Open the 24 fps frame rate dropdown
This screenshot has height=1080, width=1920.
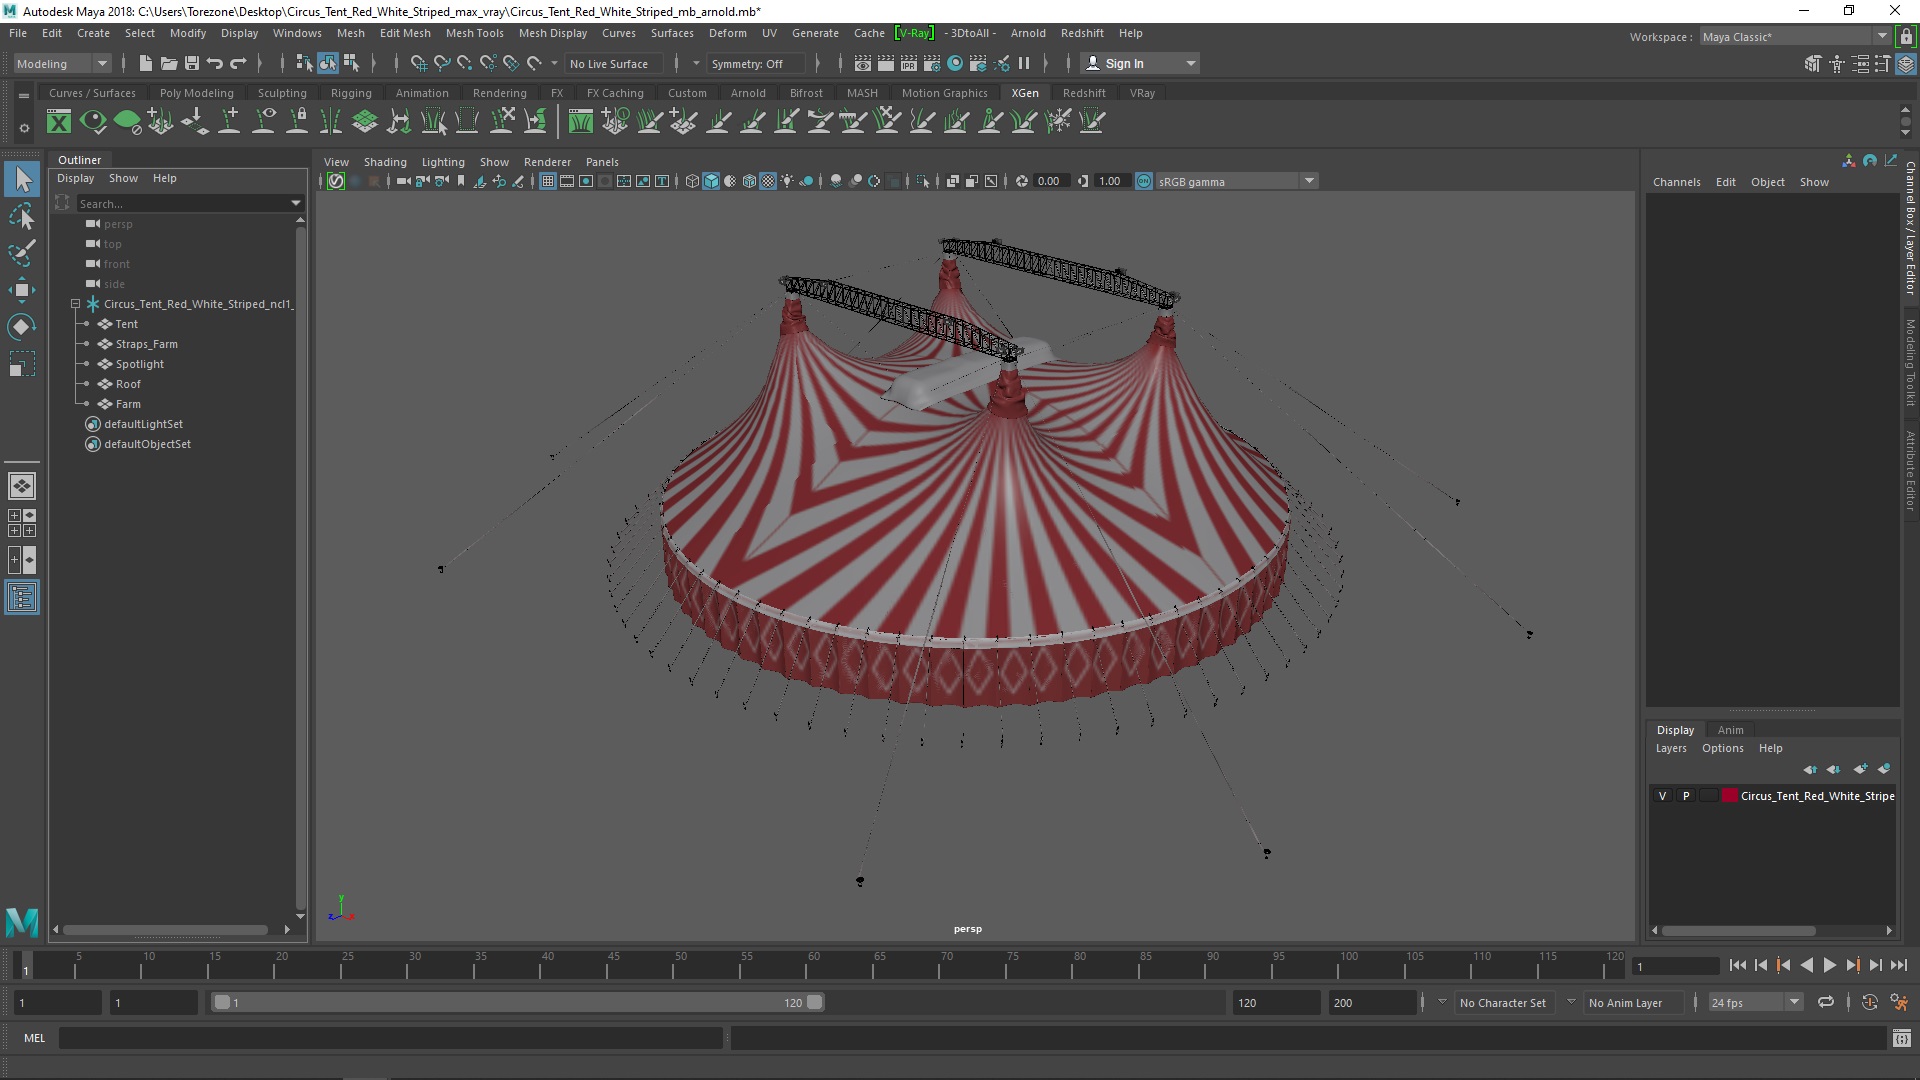click(1755, 1002)
